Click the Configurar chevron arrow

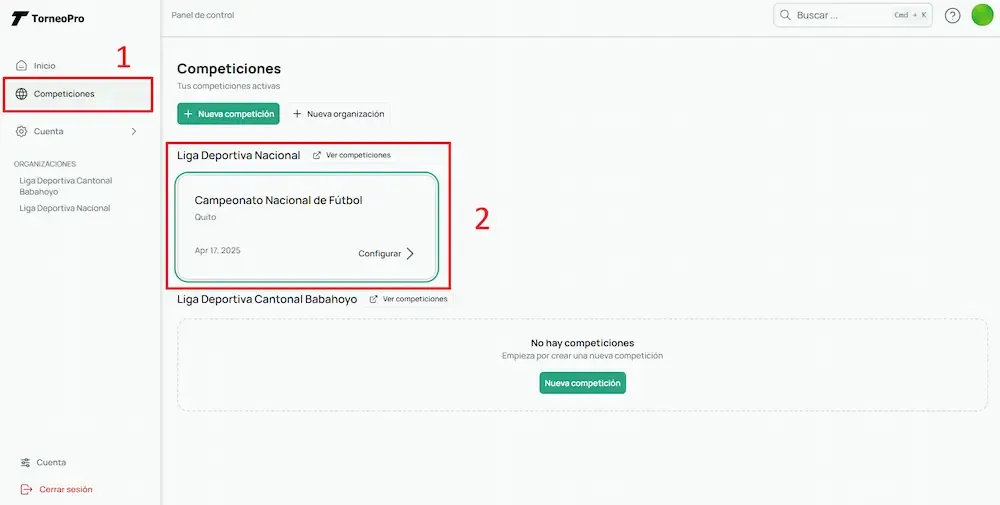pyautogui.click(x=410, y=254)
